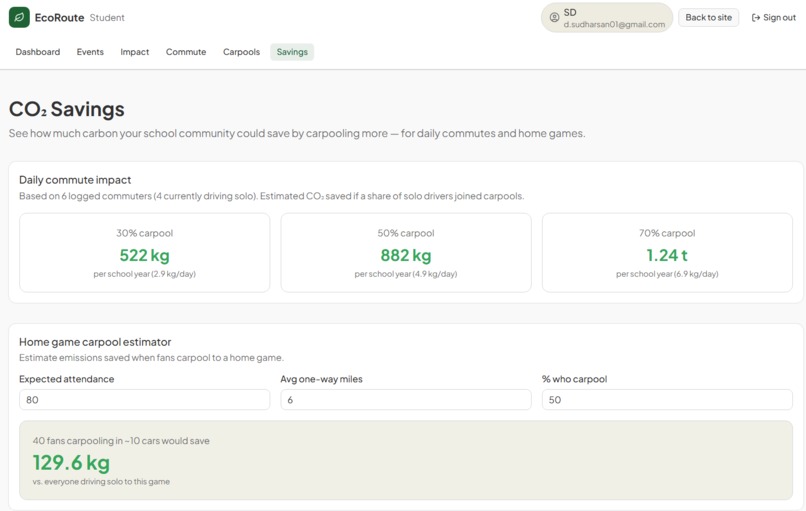Focus the Expected attendance field

click(x=144, y=399)
